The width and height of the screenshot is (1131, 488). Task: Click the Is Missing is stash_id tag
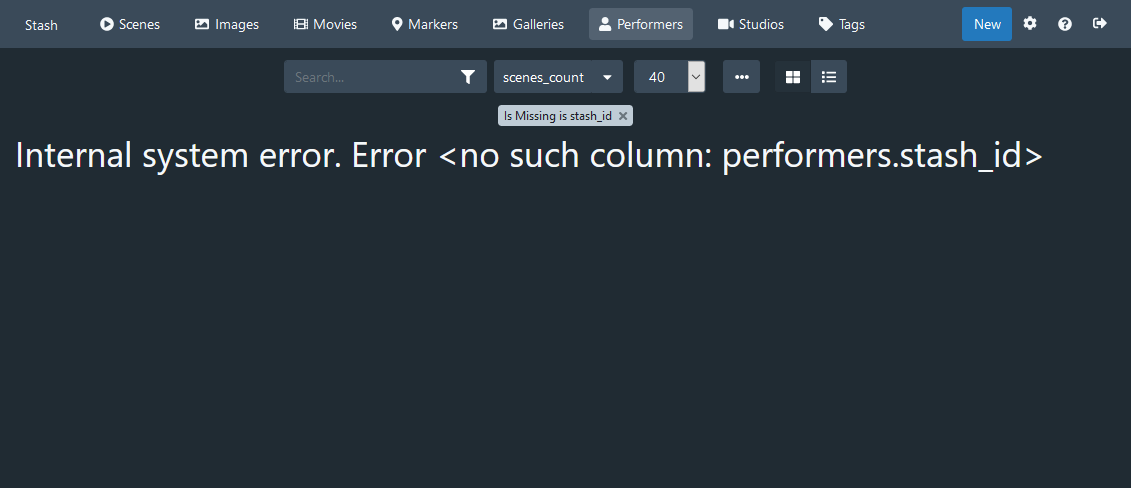coord(565,115)
